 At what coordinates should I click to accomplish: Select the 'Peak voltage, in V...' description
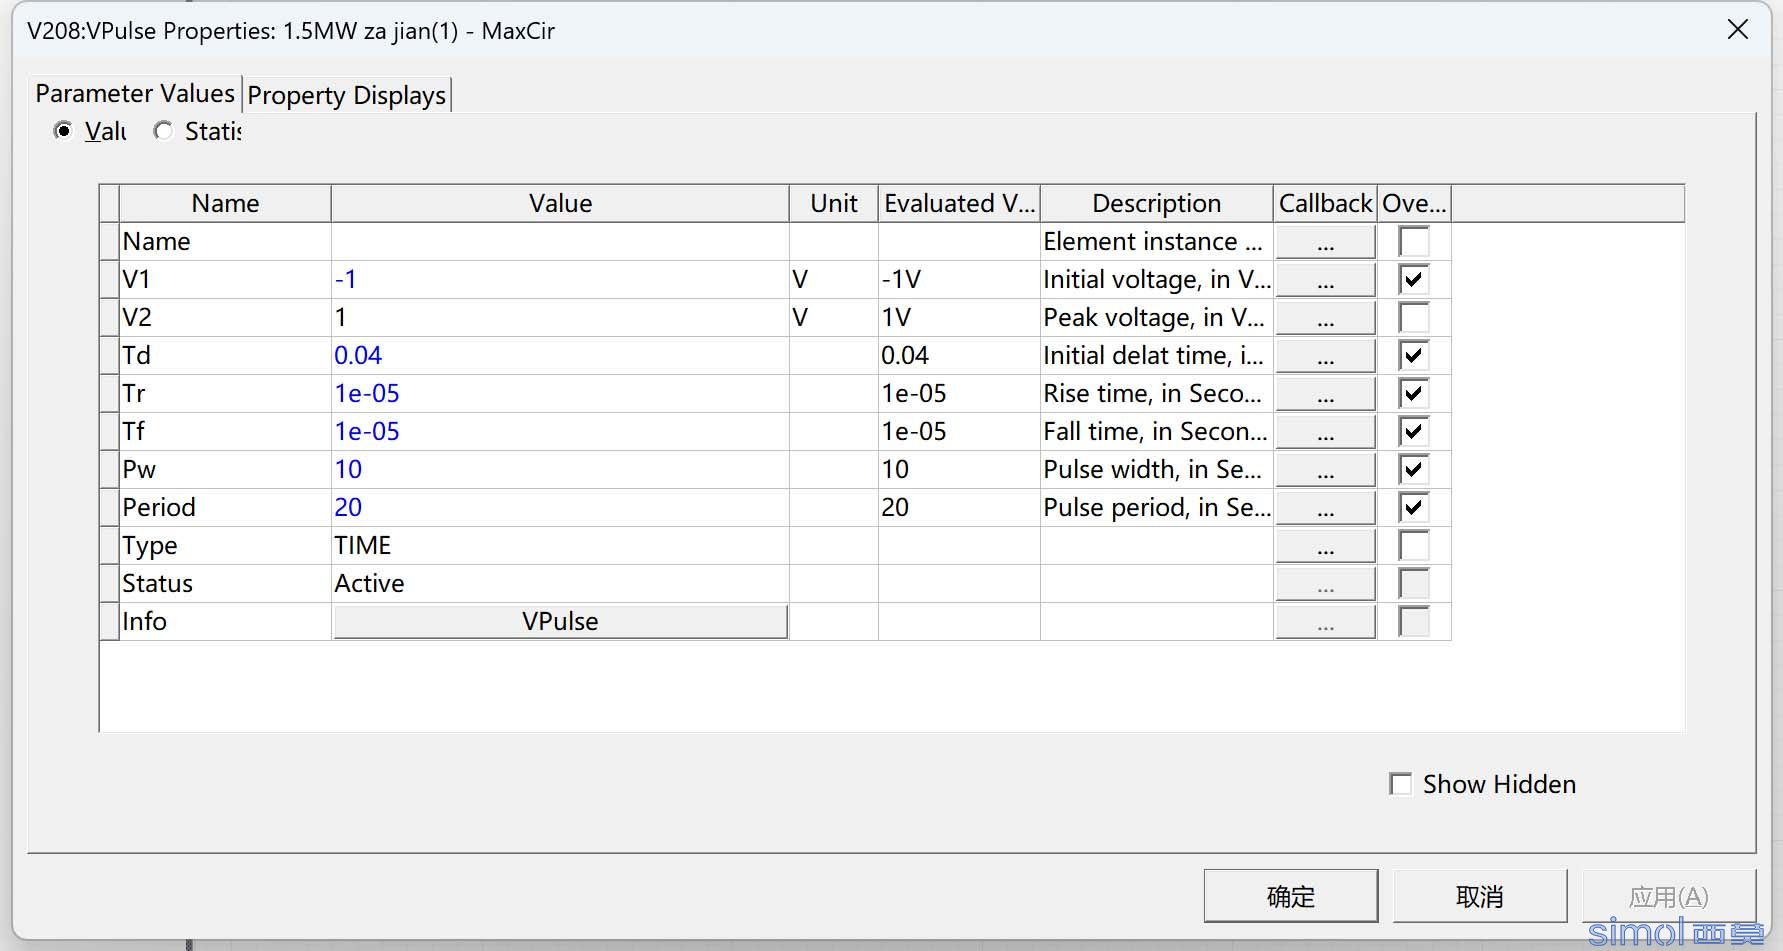[x=1156, y=318]
